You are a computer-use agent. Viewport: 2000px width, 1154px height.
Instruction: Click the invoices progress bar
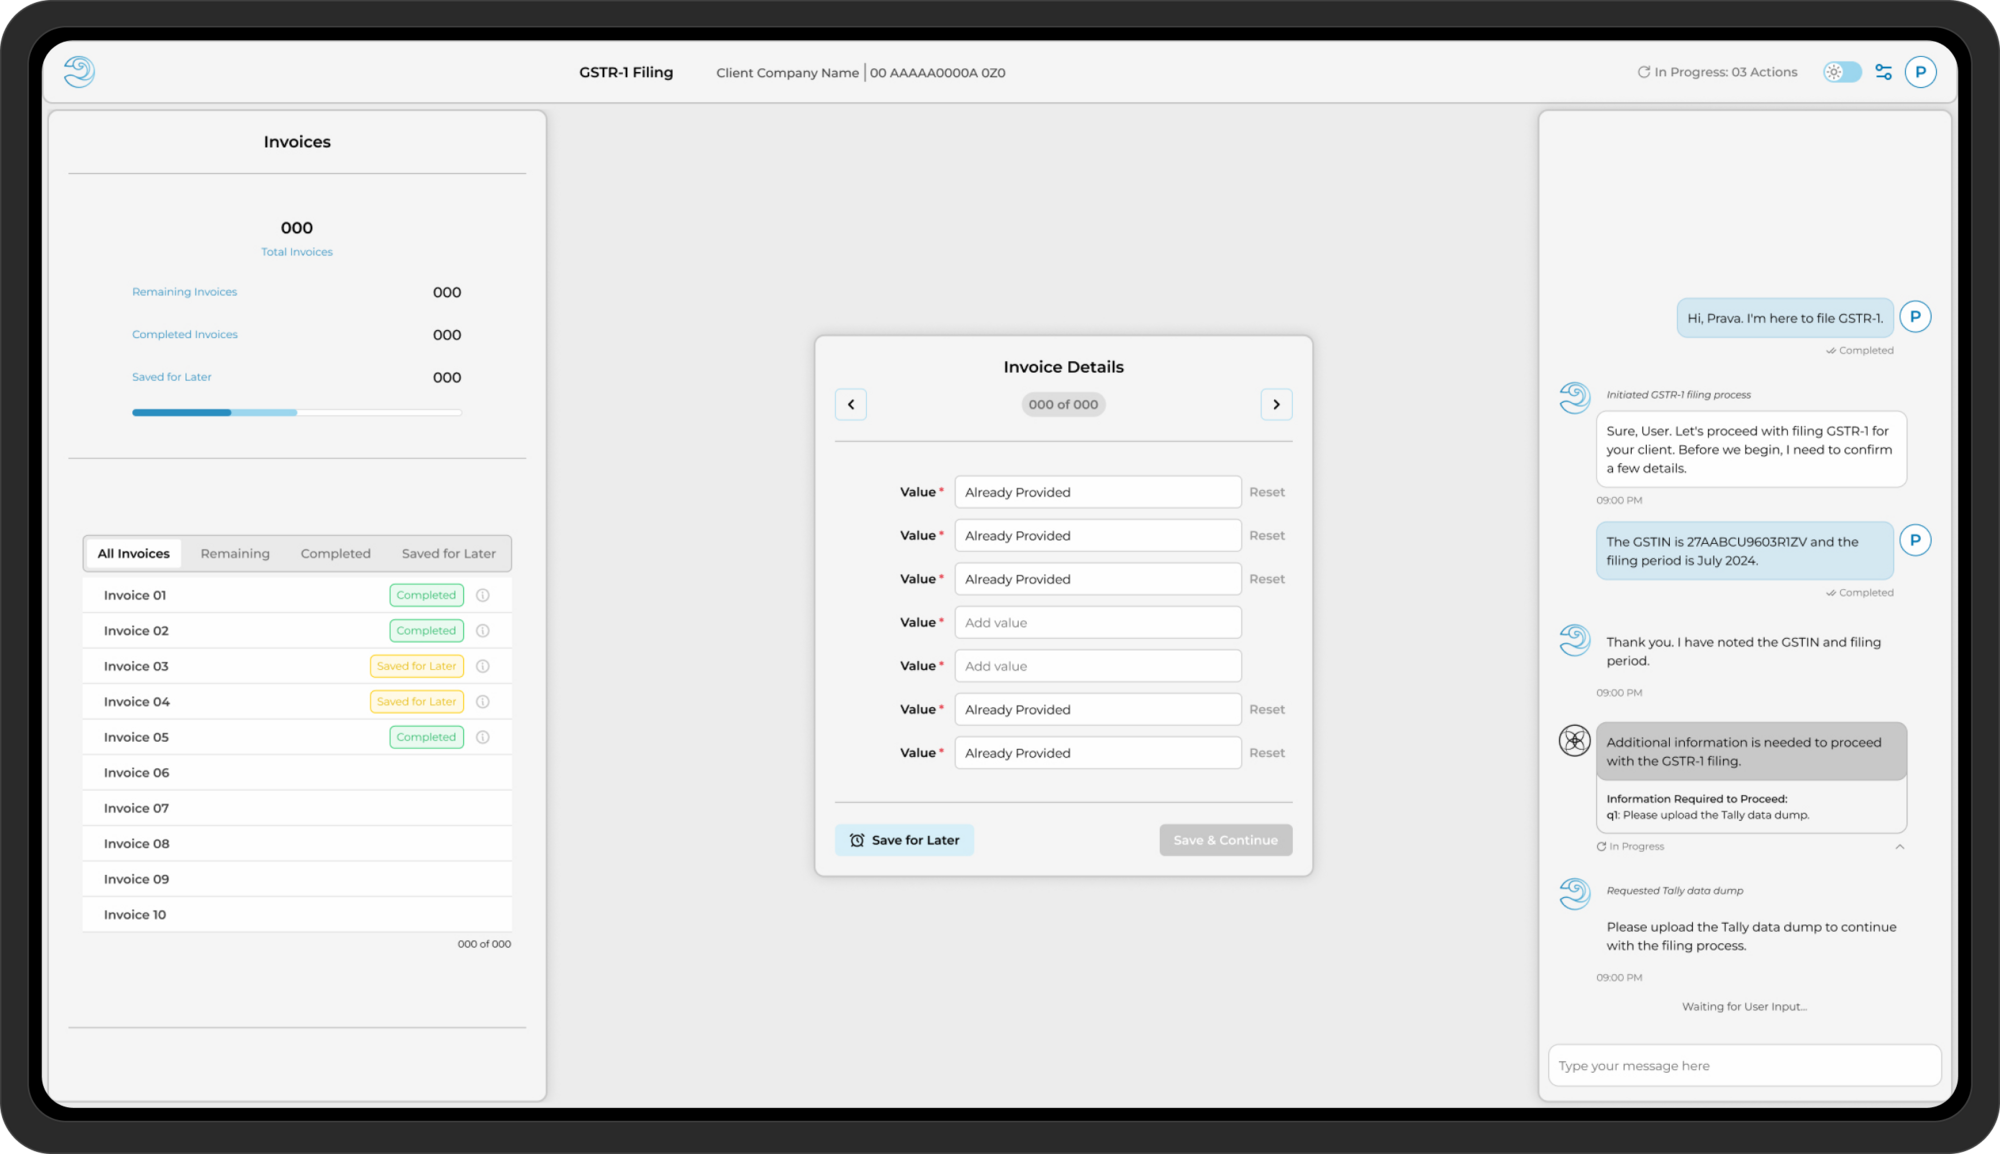[x=296, y=412]
